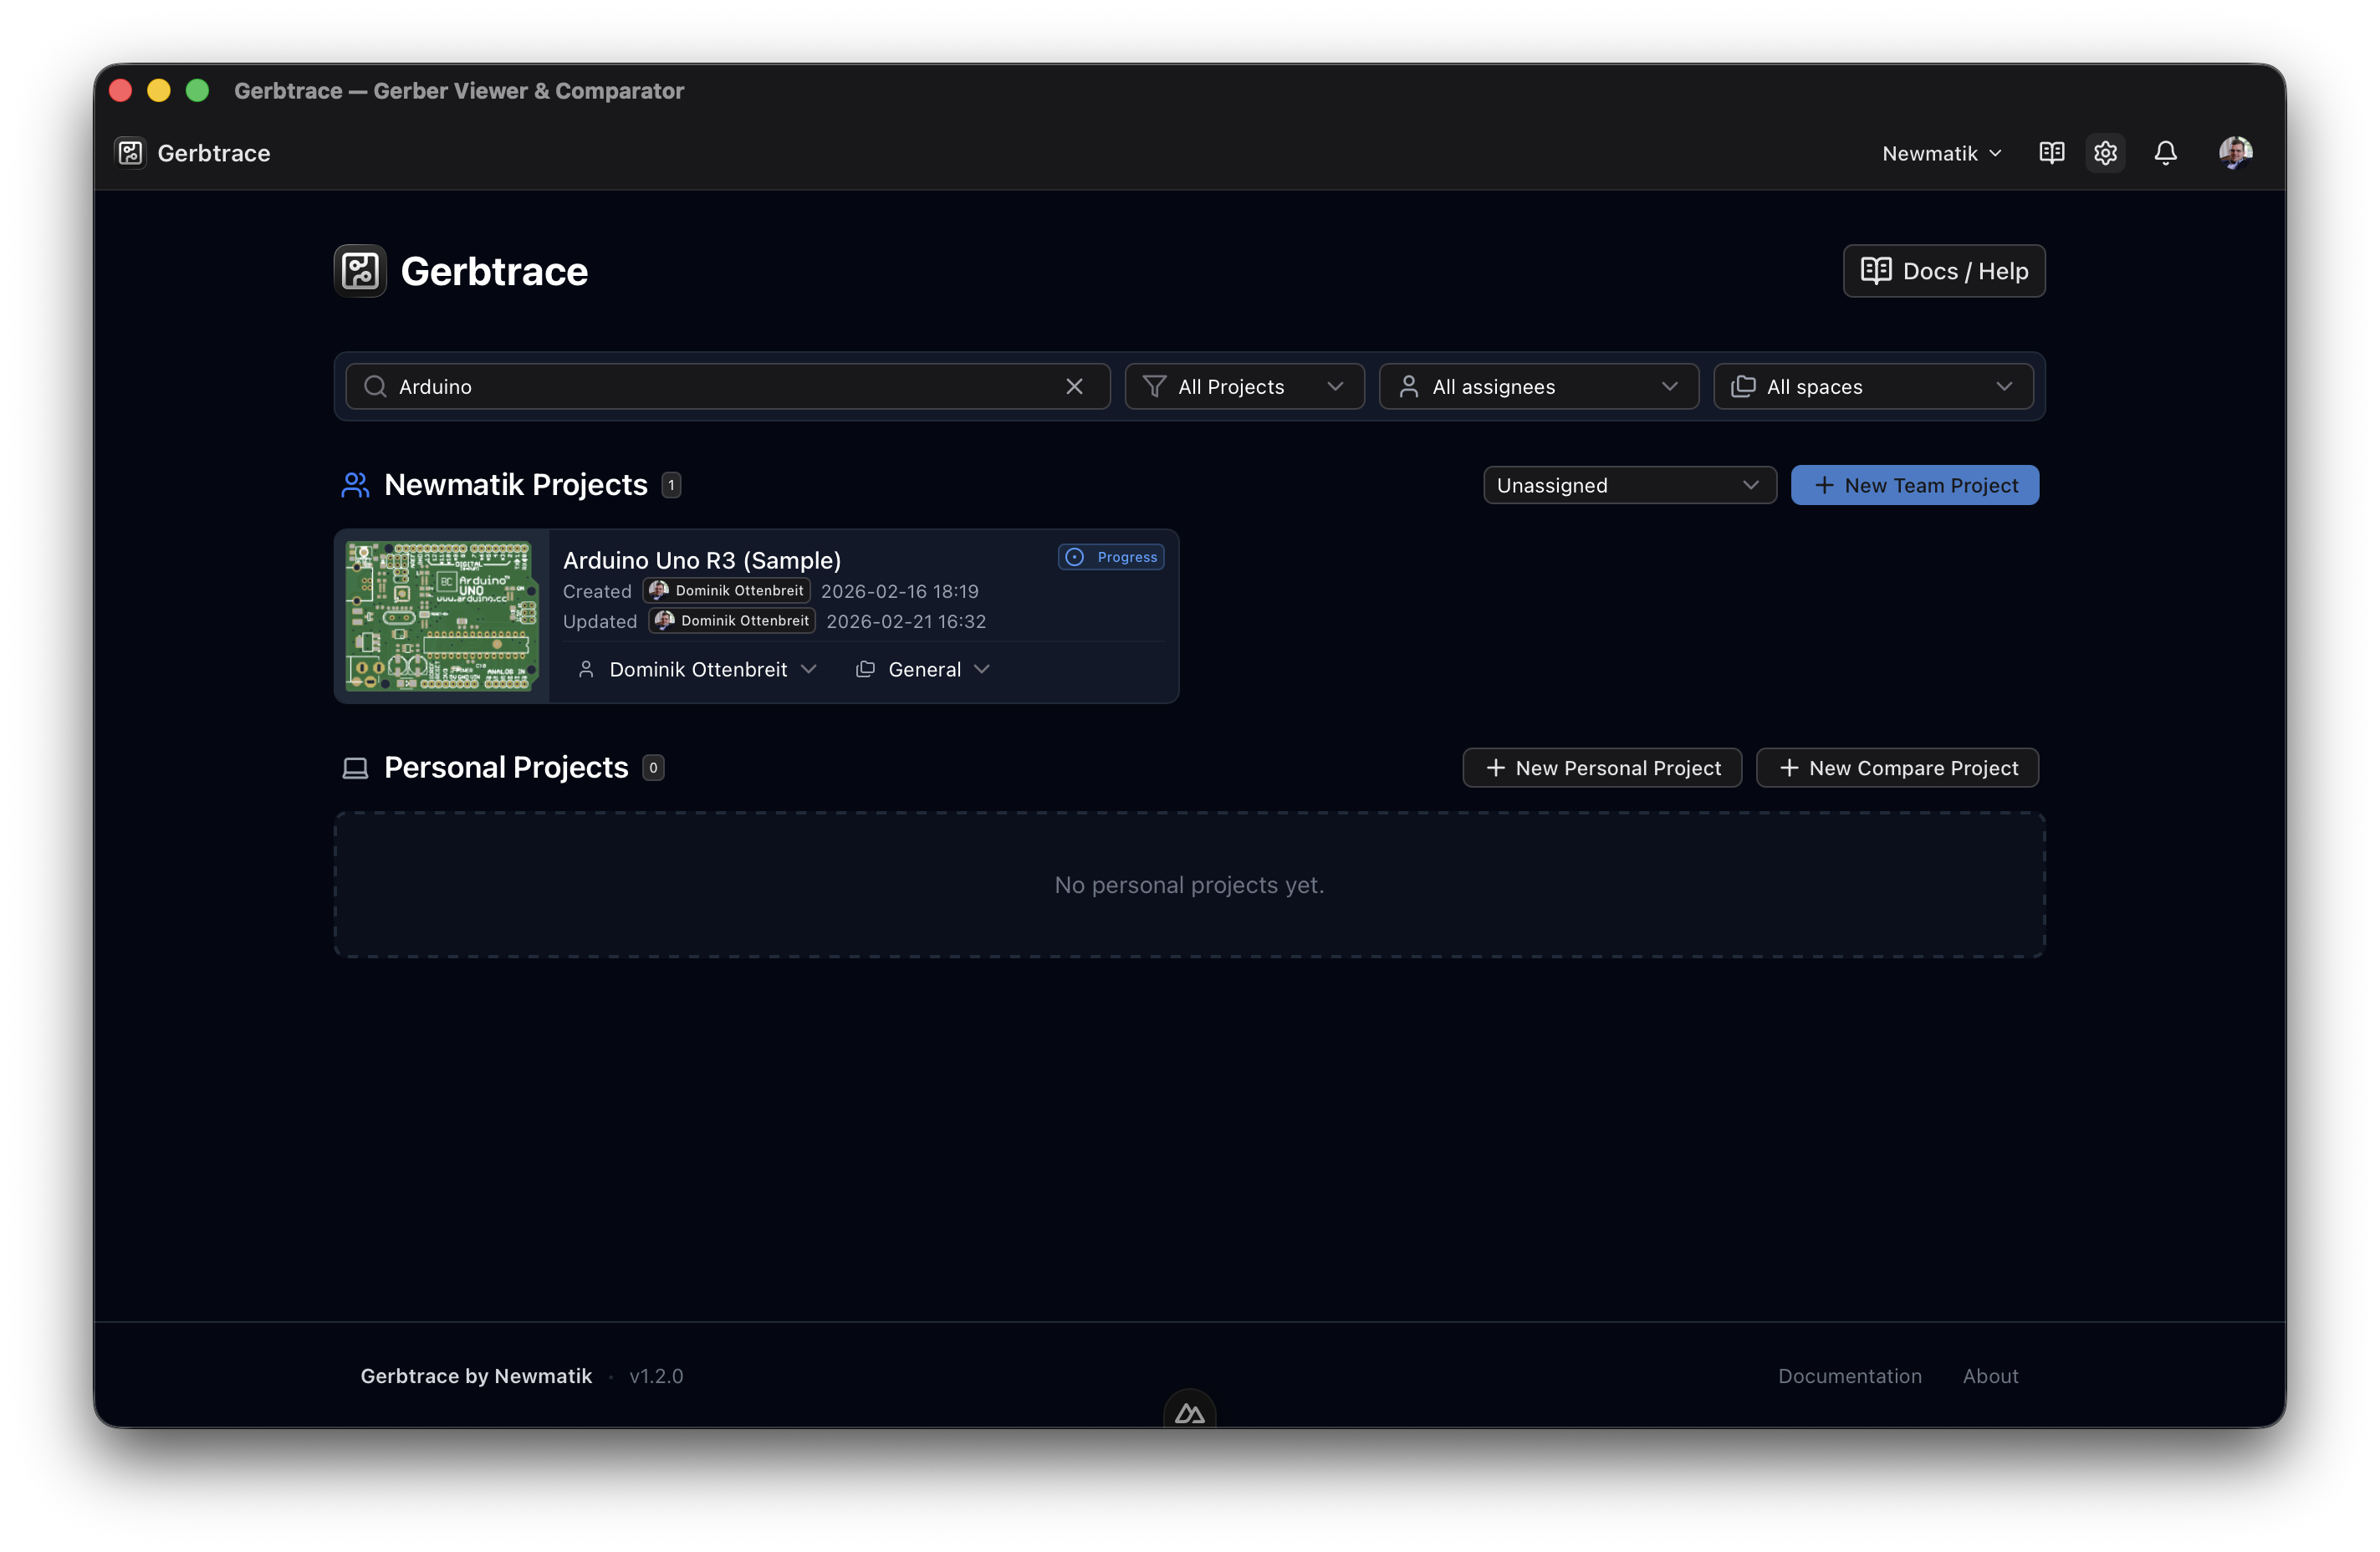
Task: Click the 2026-02-21 16:32 updated timestamp
Action: [x=906, y=621]
